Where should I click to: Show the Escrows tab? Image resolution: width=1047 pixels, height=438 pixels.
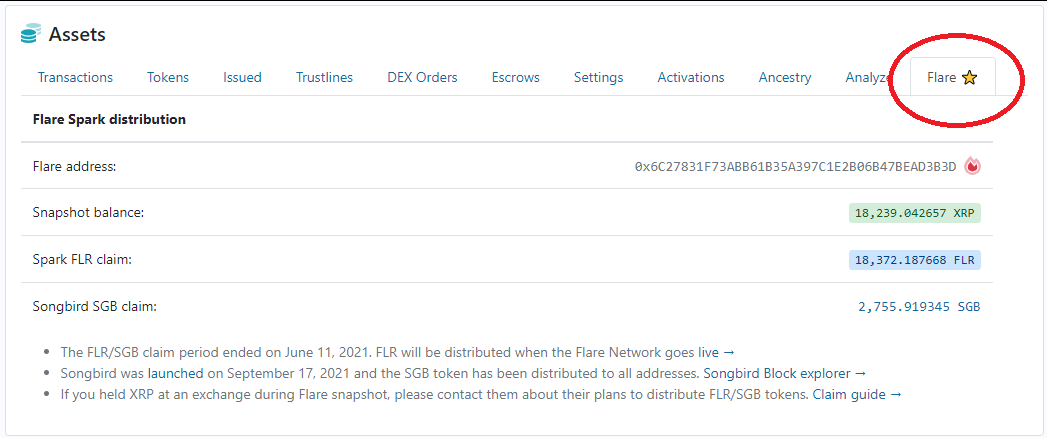[x=515, y=77]
